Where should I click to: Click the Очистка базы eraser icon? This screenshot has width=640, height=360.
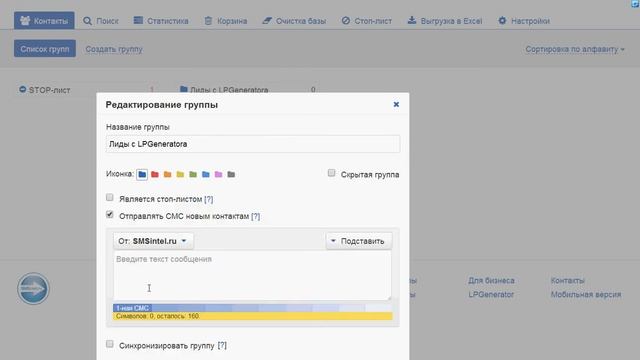pos(267,20)
